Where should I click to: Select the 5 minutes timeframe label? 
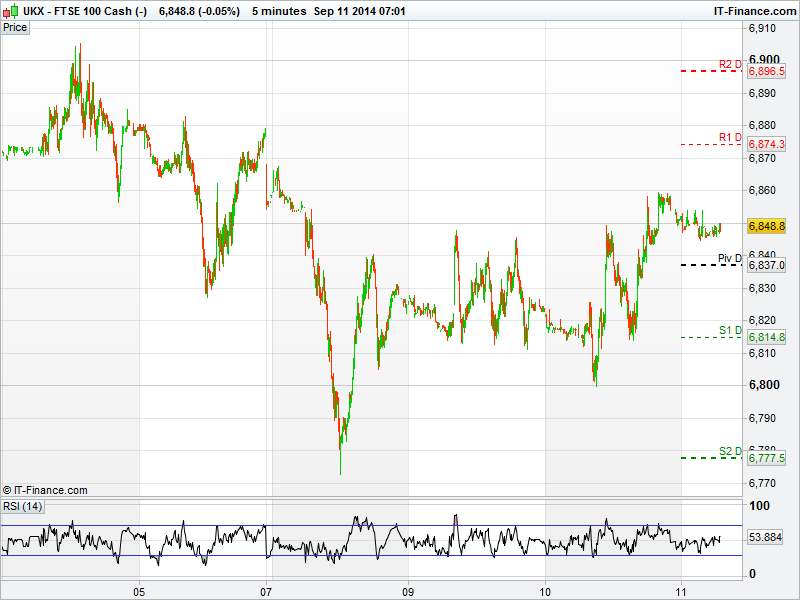coord(281,11)
